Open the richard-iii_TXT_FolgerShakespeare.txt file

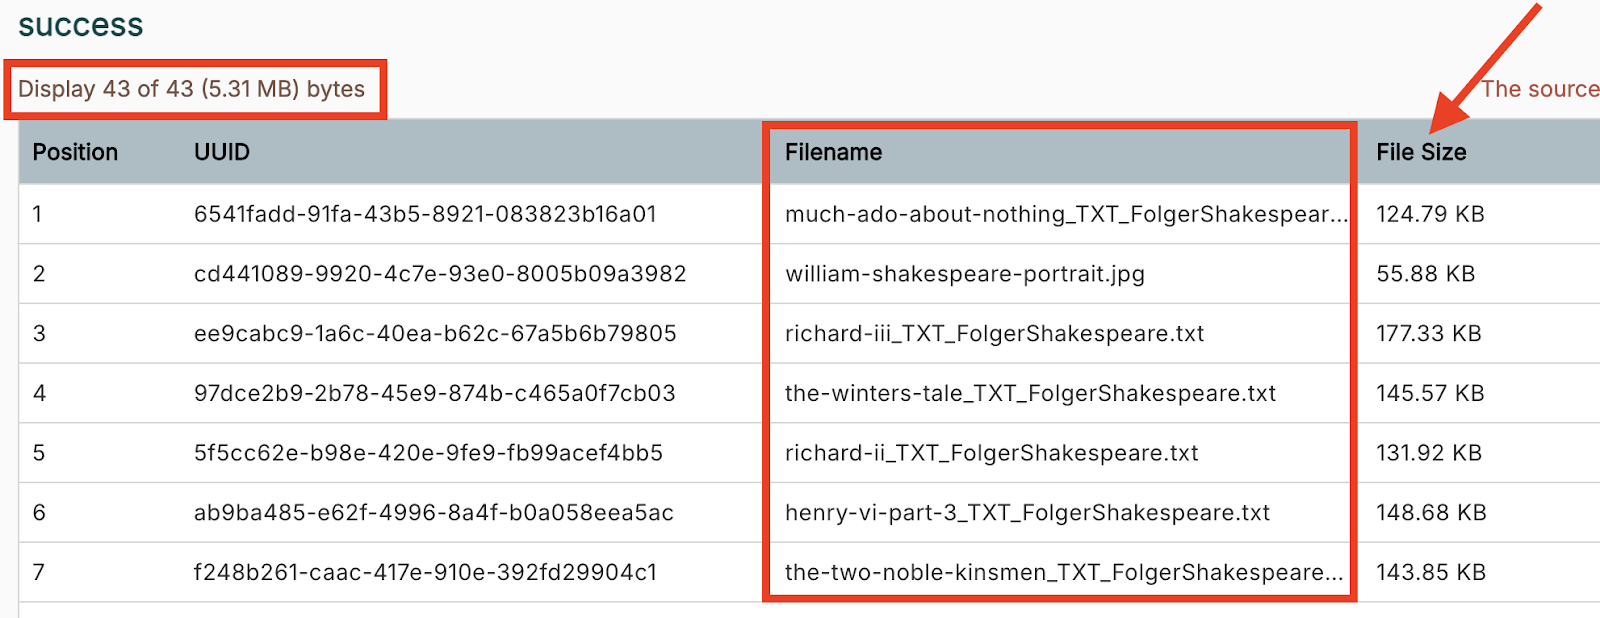tap(994, 333)
